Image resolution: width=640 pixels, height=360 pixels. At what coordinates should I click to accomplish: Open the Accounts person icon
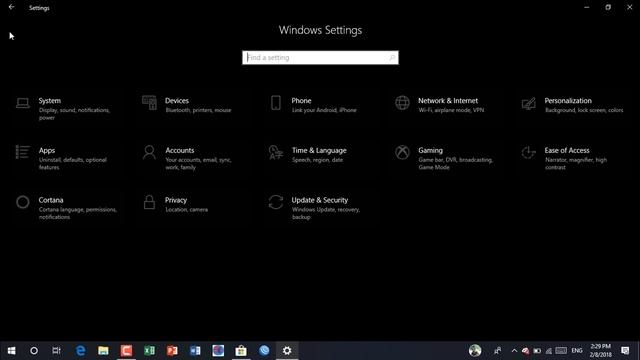click(149, 152)
